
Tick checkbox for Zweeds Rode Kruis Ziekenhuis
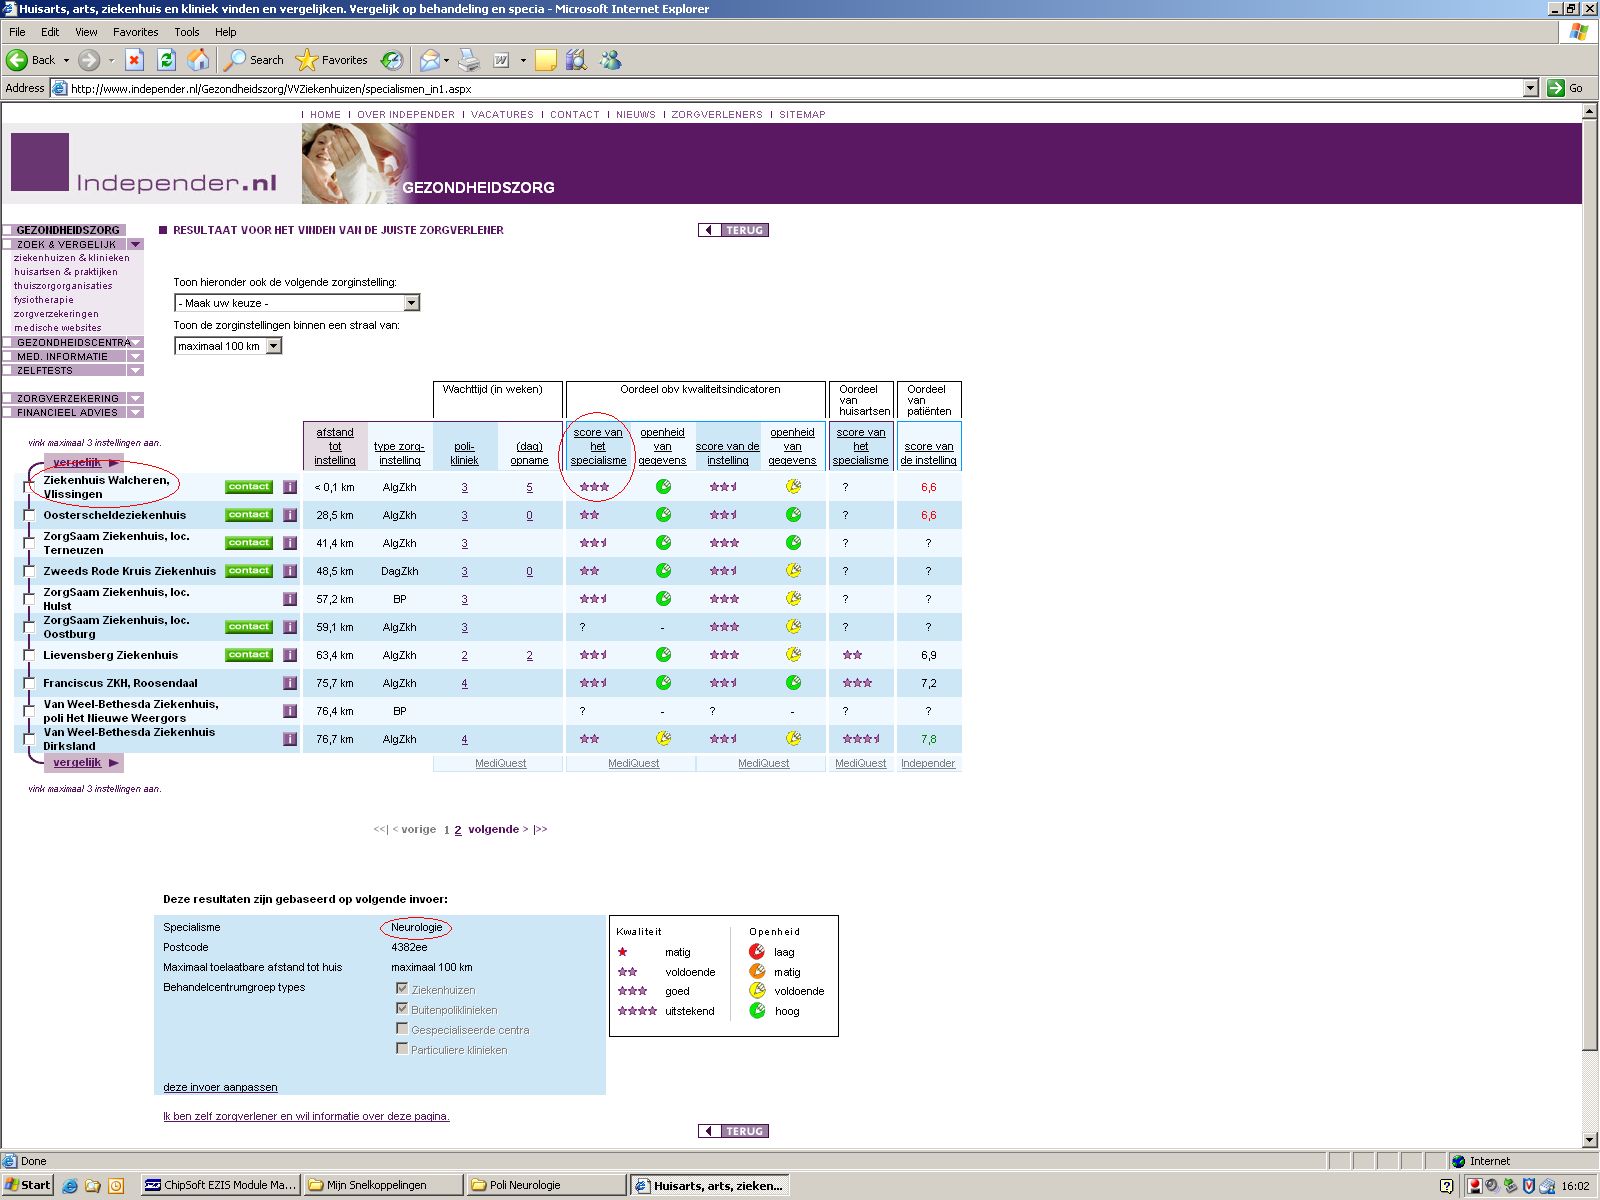(29, 571)
